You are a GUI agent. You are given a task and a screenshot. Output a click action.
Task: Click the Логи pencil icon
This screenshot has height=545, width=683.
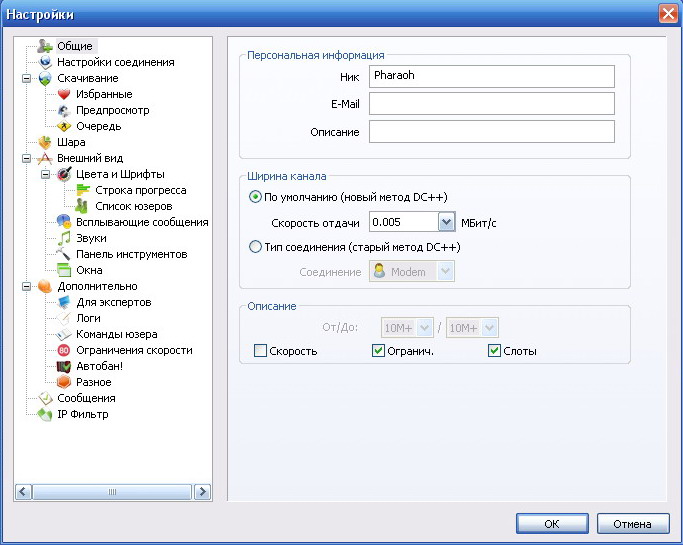pyautogui.click(x=64, y=318)
